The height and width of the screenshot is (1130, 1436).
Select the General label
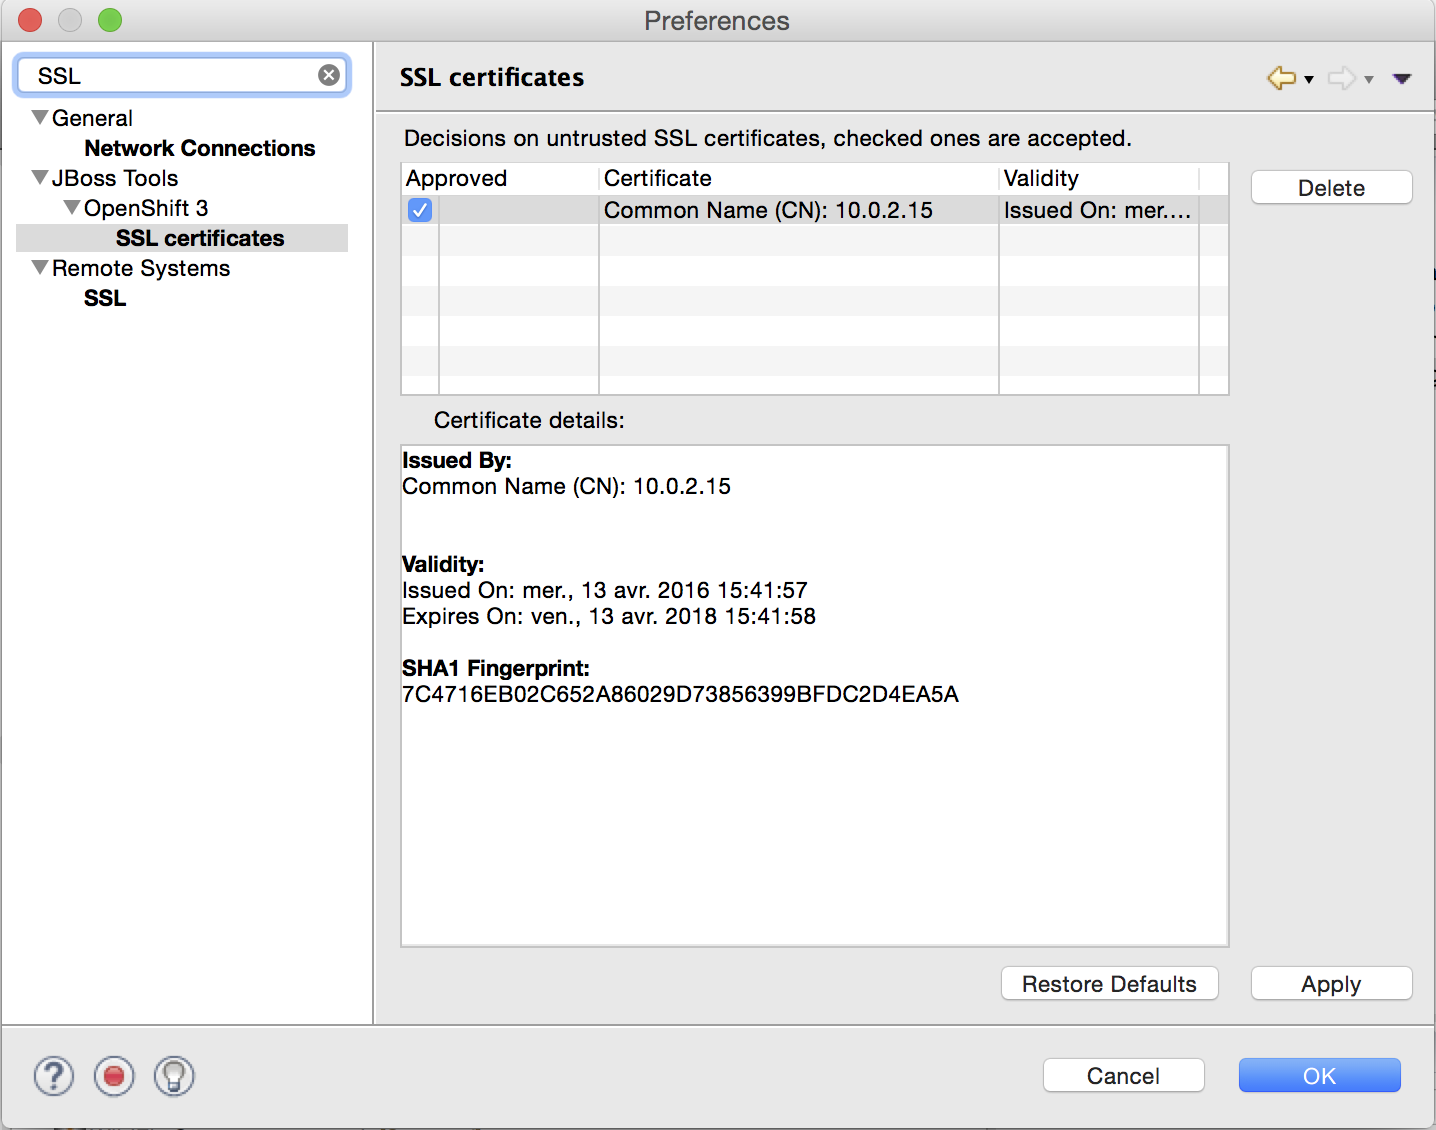(92, 118)
